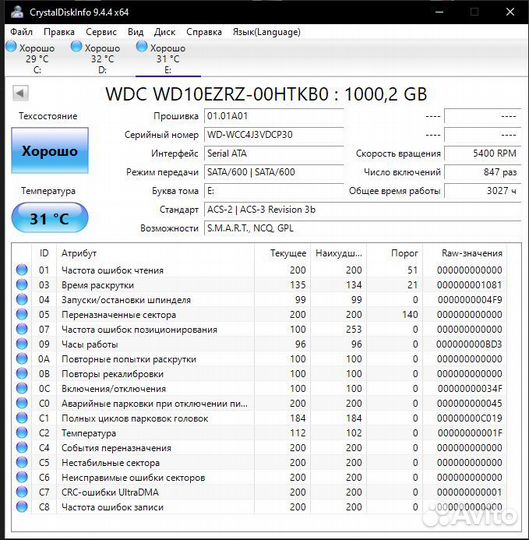Click status icon for attribute C6

point(22,477)
